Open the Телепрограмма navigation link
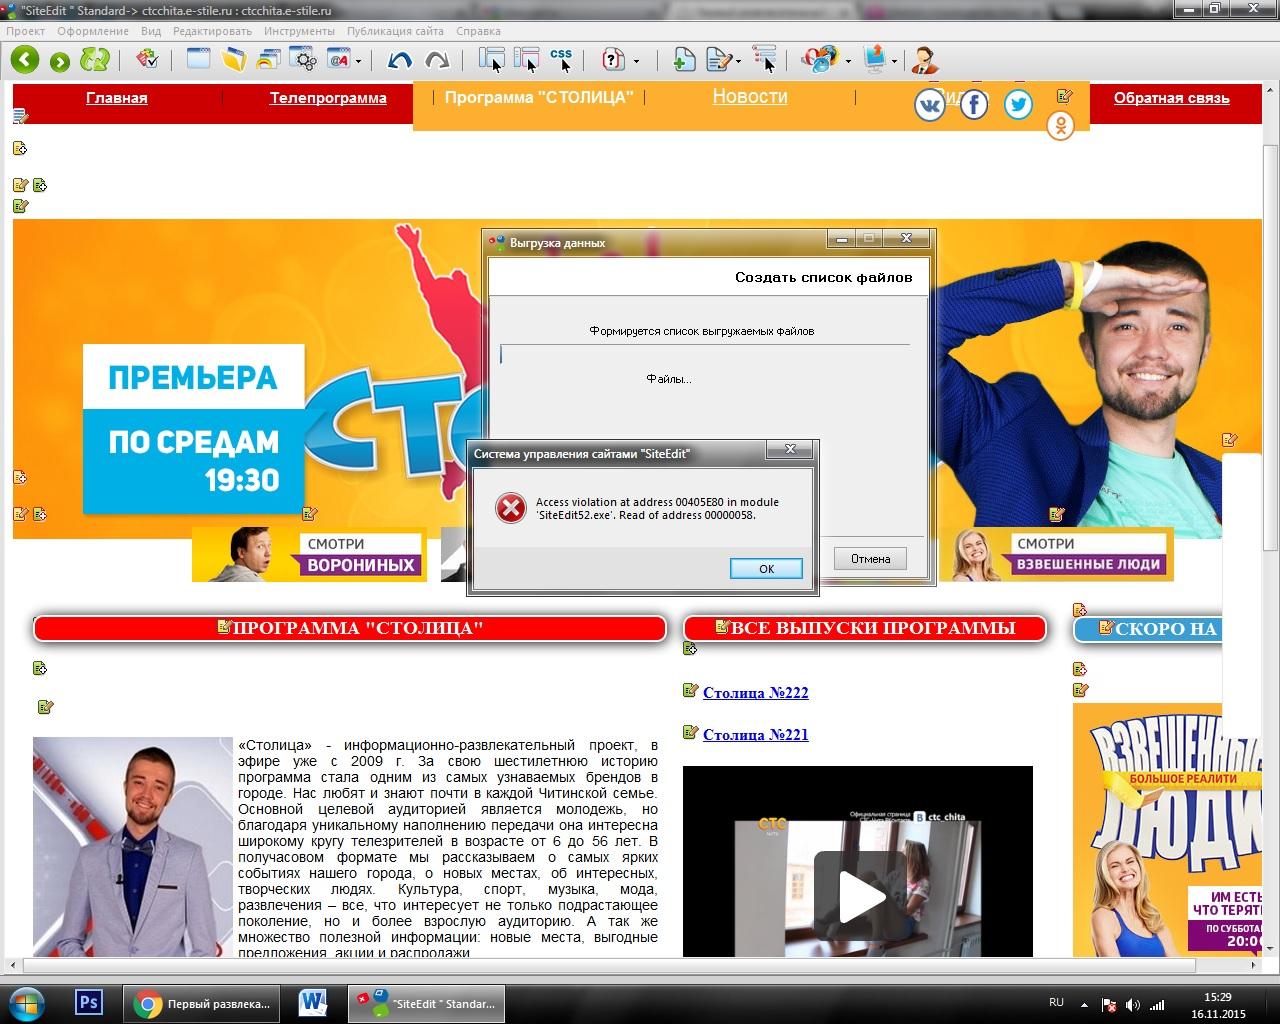This screenshot has width=1280, height=1024. click(328, 98)
